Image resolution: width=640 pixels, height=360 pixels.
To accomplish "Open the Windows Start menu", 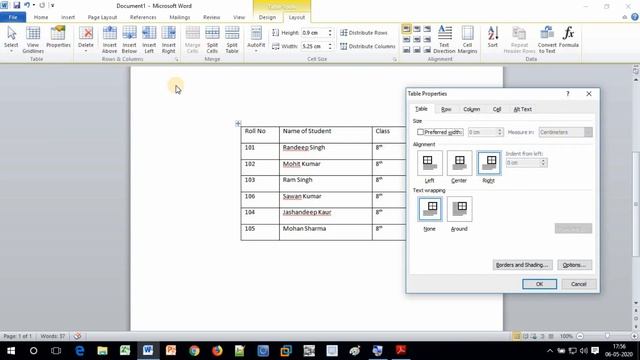I will [11, 350].
